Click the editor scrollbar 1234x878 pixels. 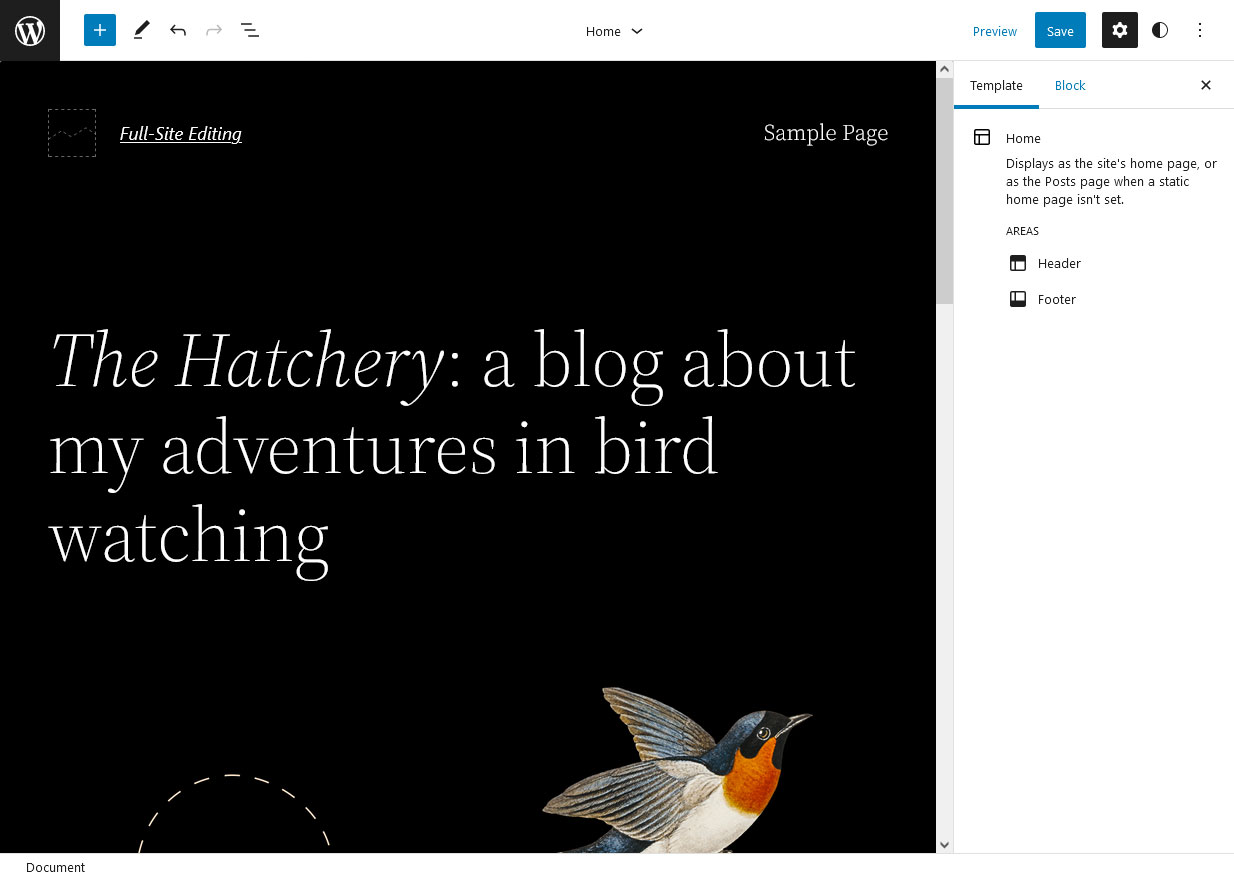coord(944,180)
